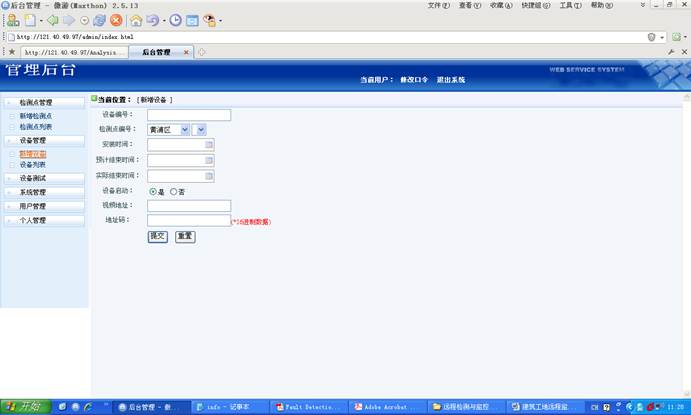Viewport: 691px width, 415px height.
Task: Open calendar picker for 预计结束时间 field
Action: tap(209, 160)
